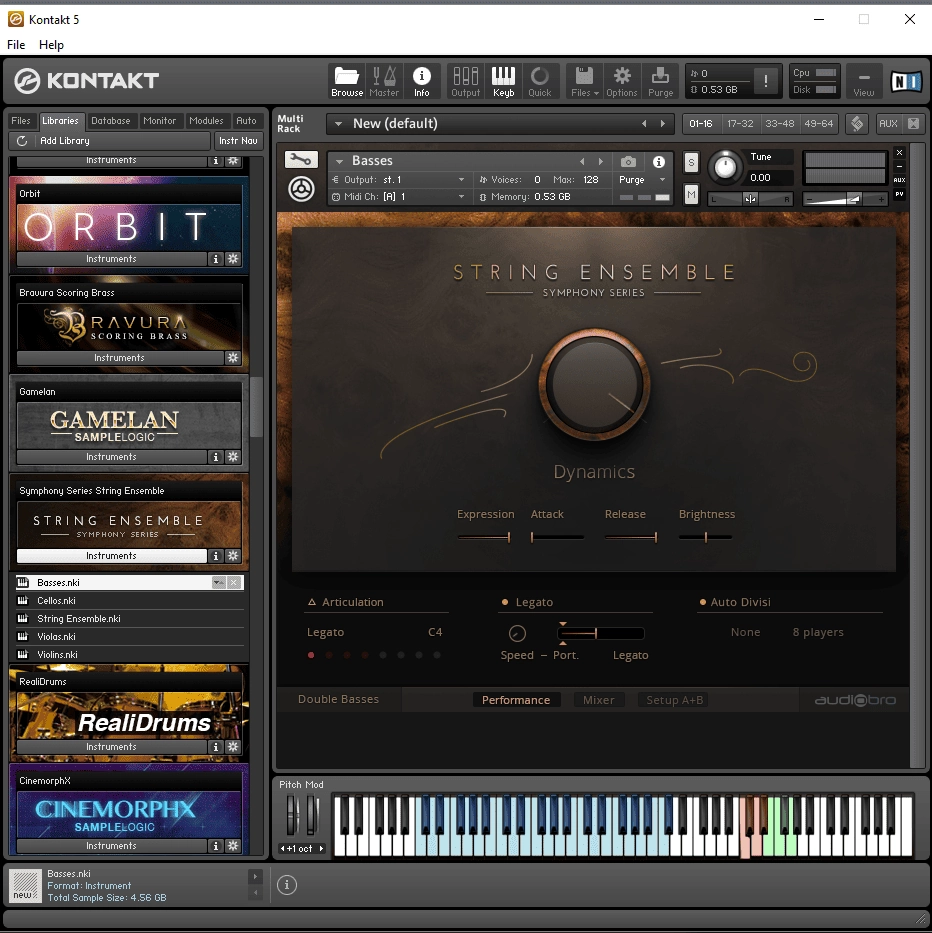Click RealiDrums Instruments button
Image resolution: width=932 pixels, height=933 pixels.
tap(111, 747)
